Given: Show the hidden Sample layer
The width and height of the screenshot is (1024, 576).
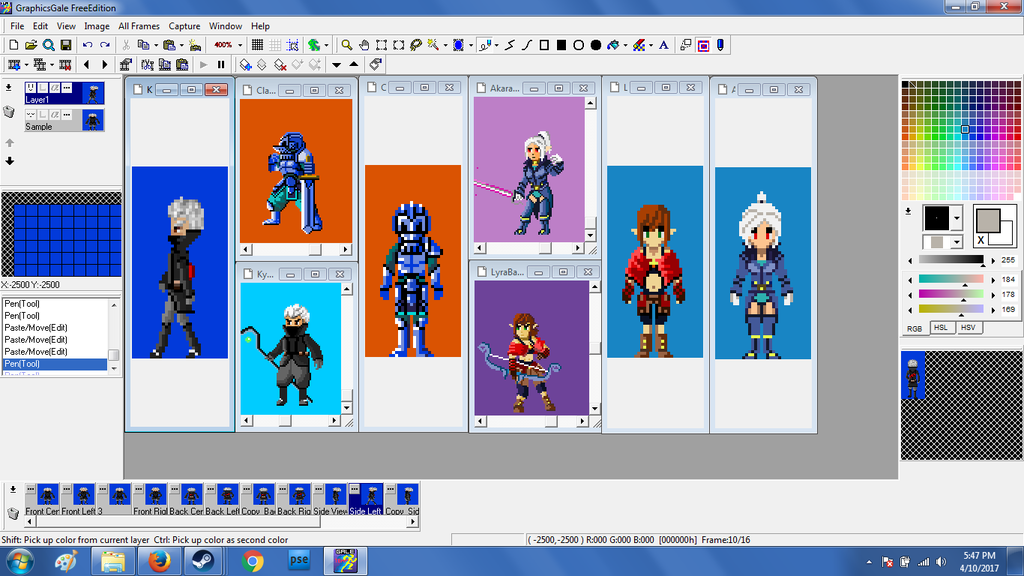Looking at the screenshot, I should click(31, 115).
